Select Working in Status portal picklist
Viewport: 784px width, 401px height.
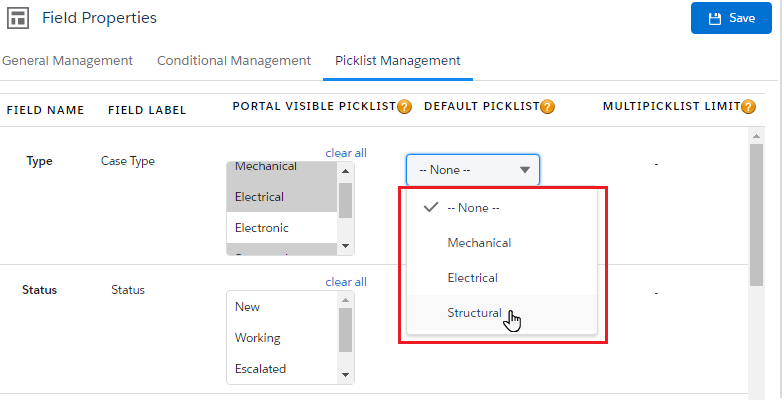258,338
